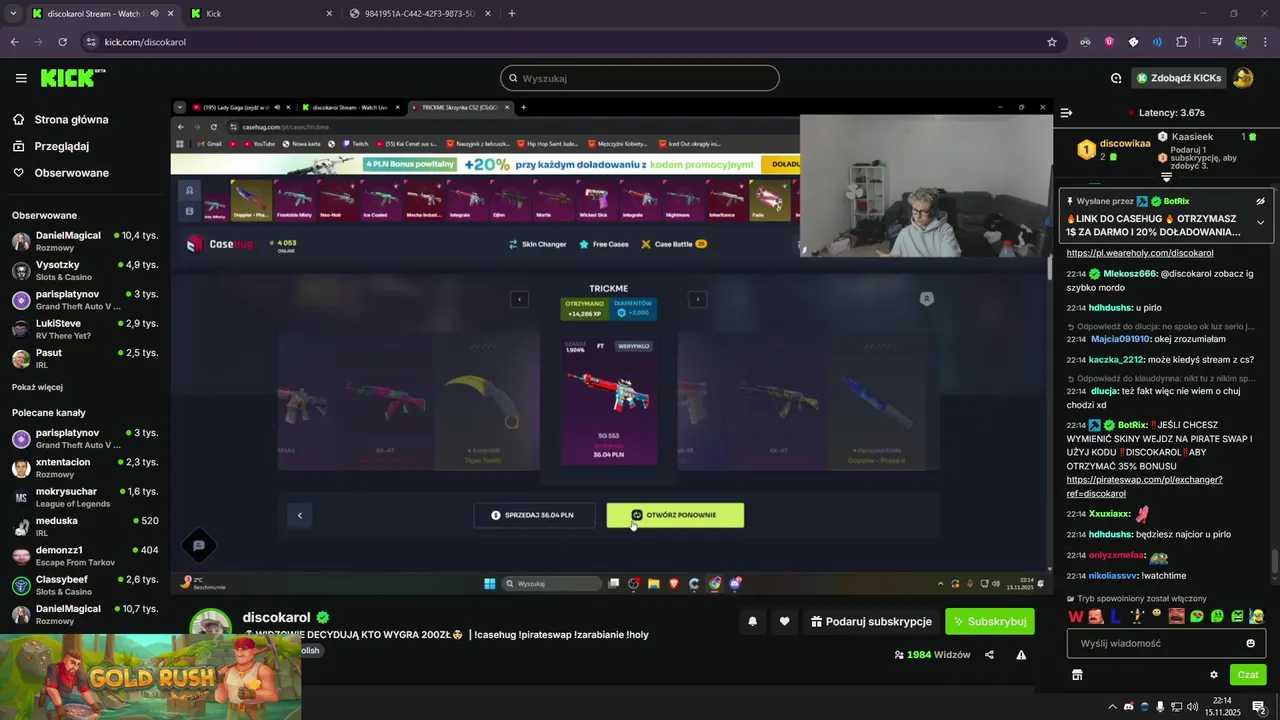This screenshot has width=1280, height=720.
Task: Insert the blue L emote
Action: coord(1115,616)
